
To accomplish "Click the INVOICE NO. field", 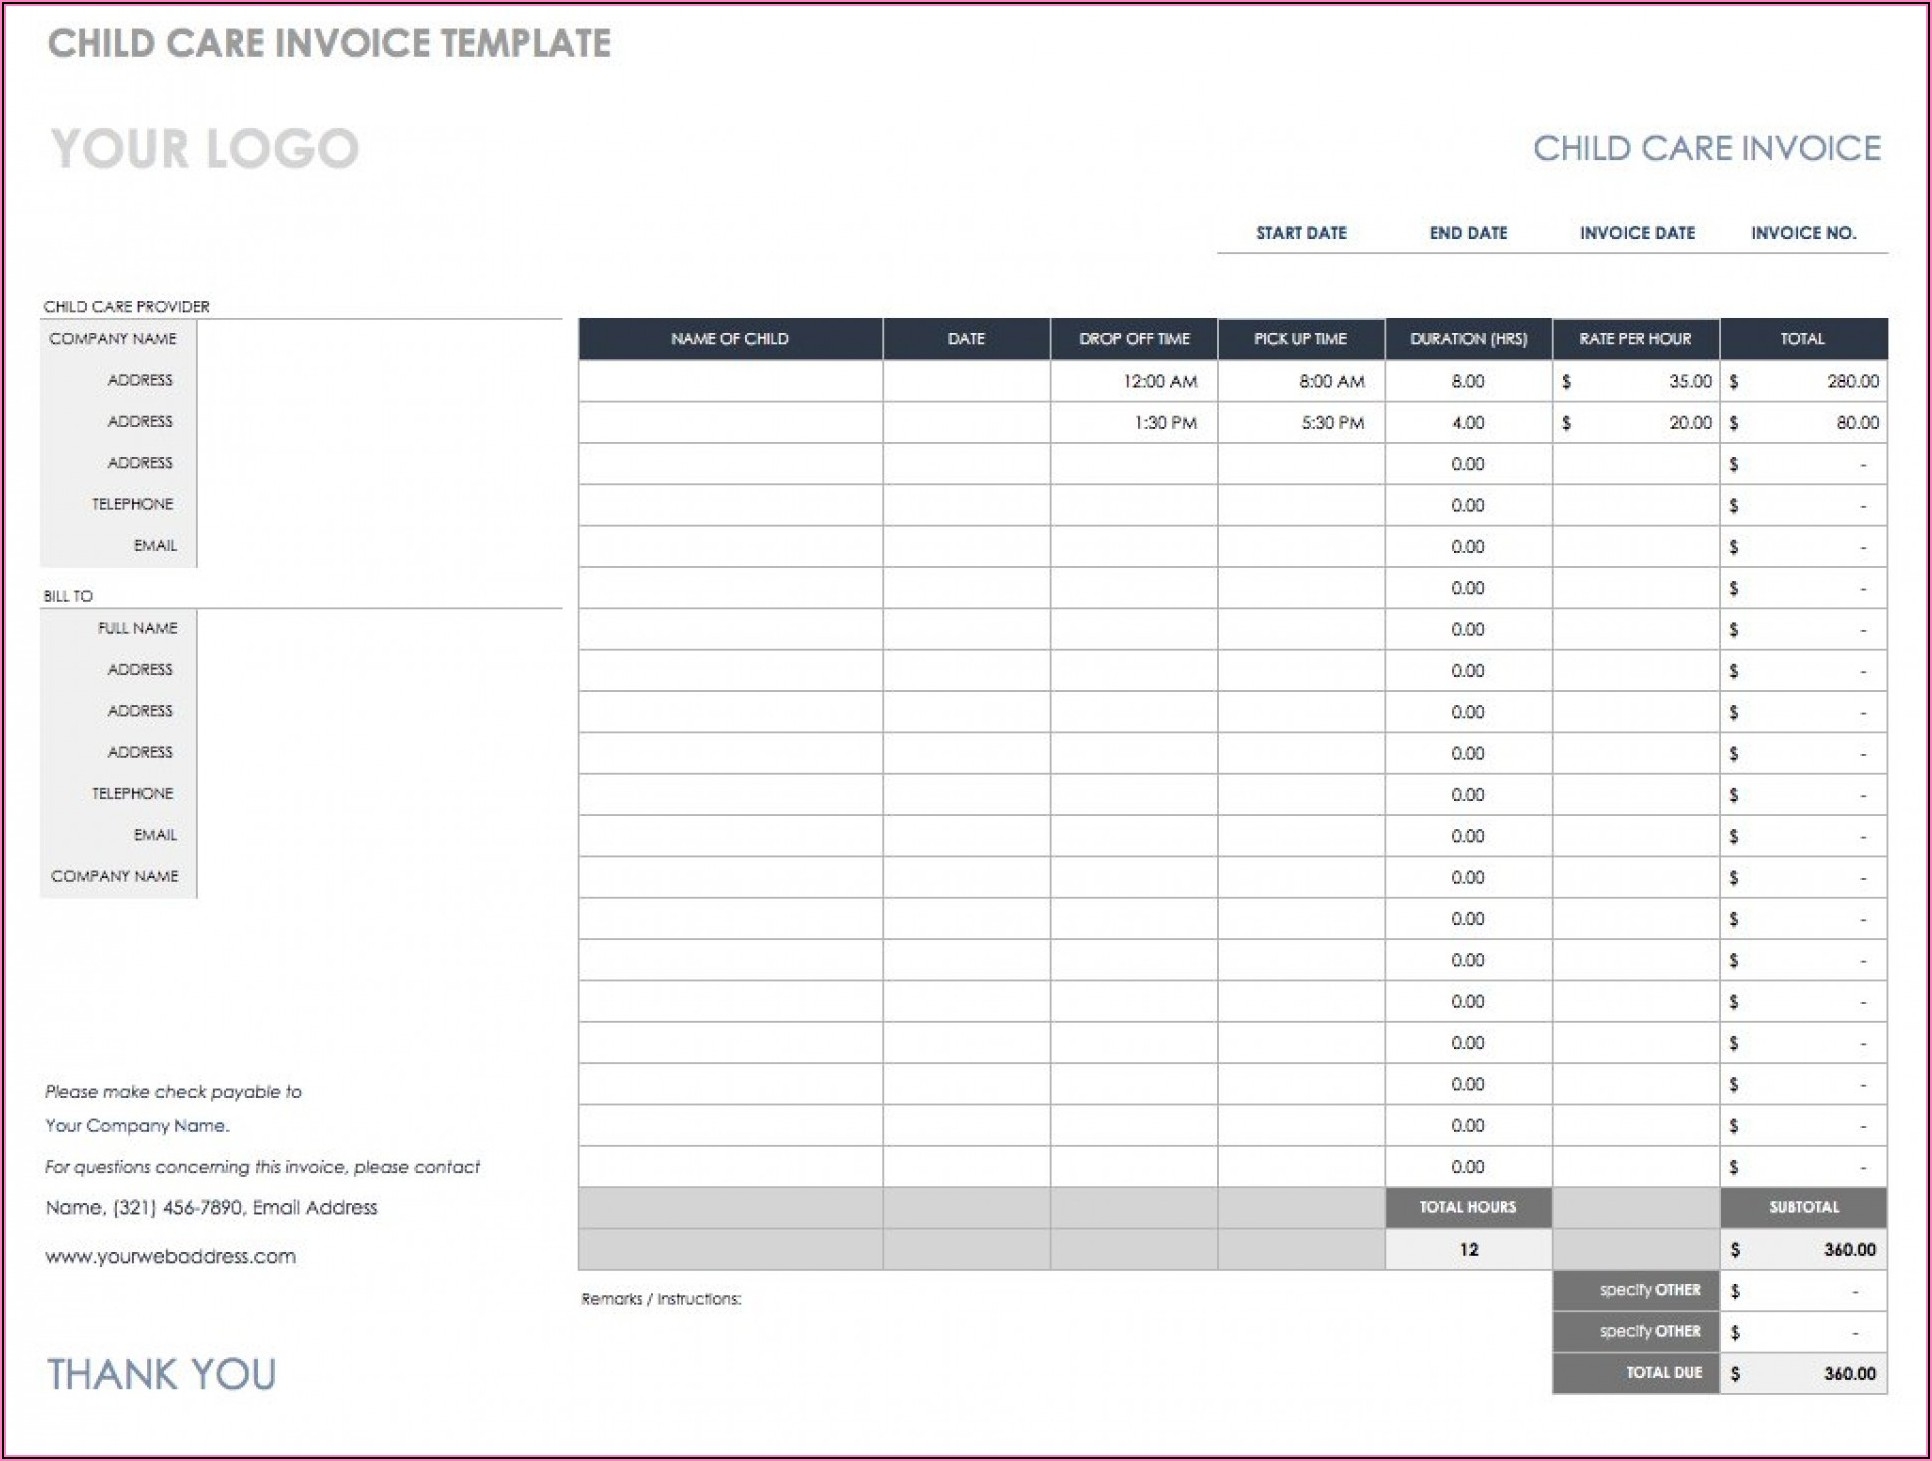I will tap(1805, 232).
